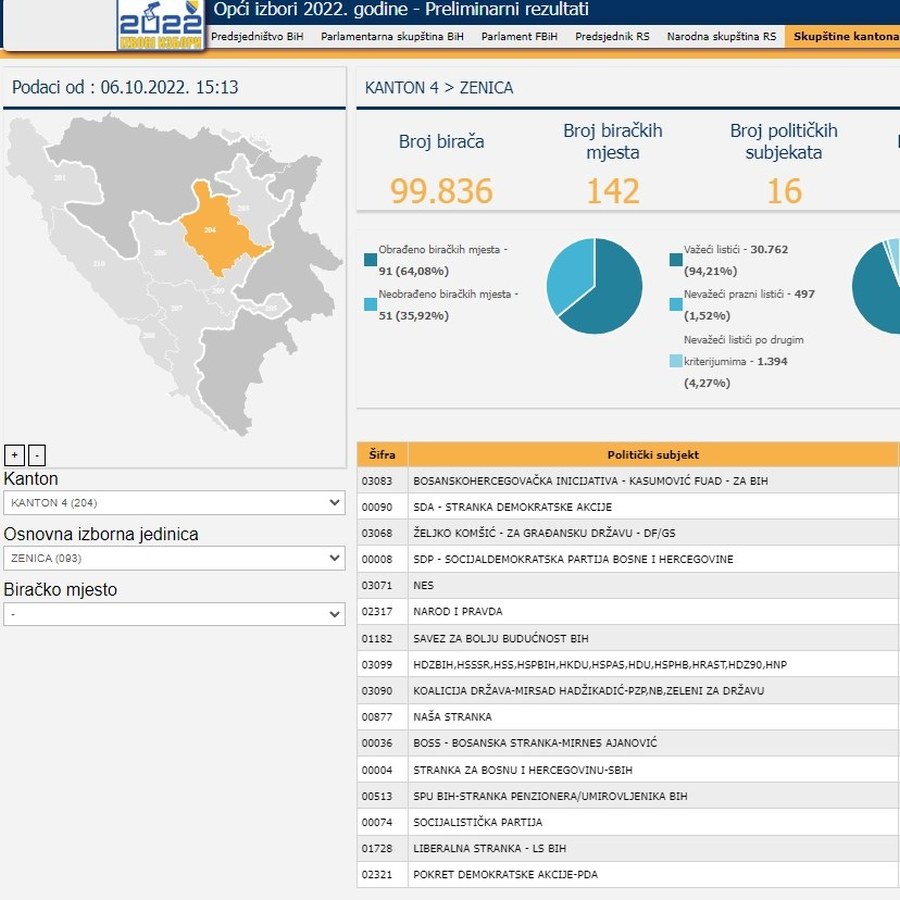Click the highlighted orange canton on map
This screenshot has height=900, width=900.
(216, 232)
